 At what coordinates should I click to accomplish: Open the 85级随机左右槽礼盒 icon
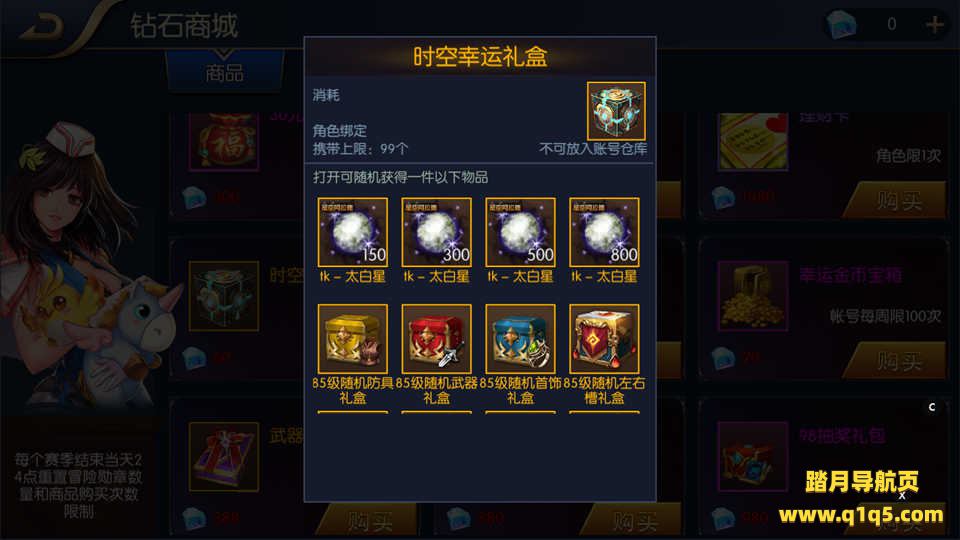pyautogui.click(x=604, y=339)
